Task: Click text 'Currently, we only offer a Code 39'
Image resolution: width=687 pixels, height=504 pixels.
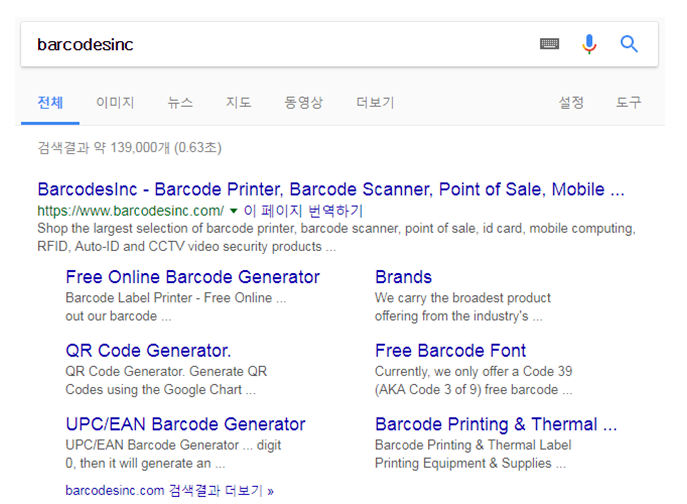Action: (474, 371)
